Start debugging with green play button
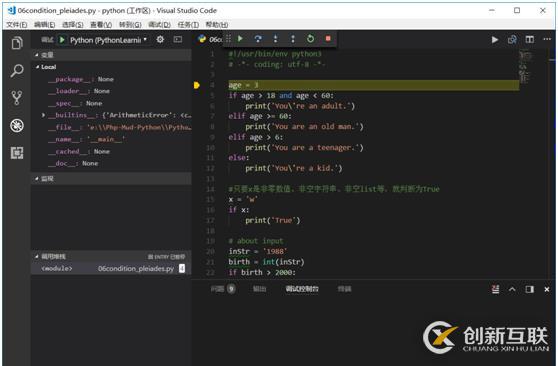The image size is (558, 366). [62, 40]
